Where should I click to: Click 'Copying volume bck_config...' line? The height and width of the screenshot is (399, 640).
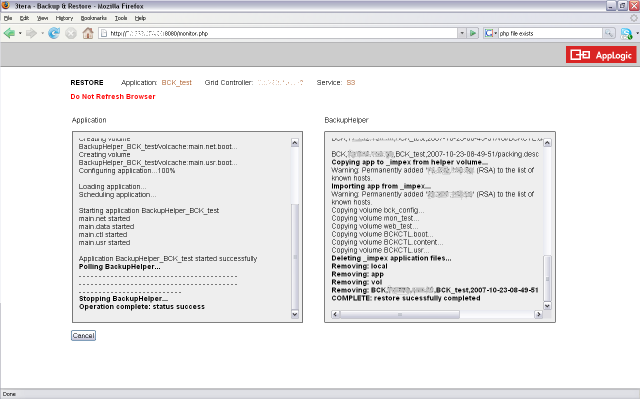[x=378, y=210]
